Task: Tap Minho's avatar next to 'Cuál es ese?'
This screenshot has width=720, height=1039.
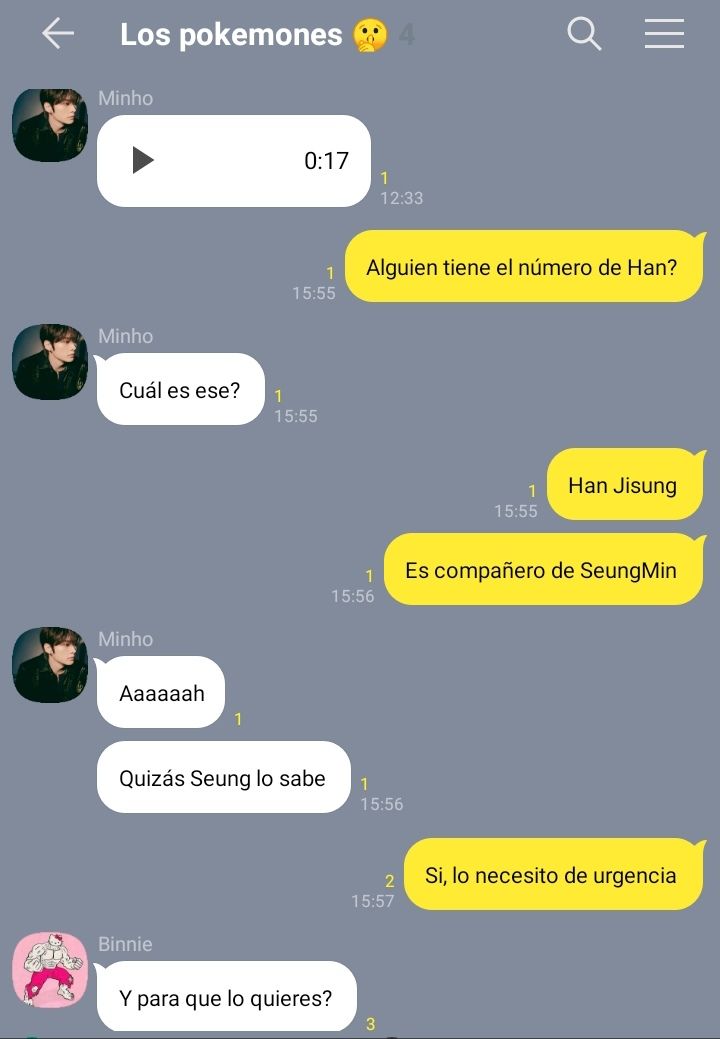Action: pos(50,362)
